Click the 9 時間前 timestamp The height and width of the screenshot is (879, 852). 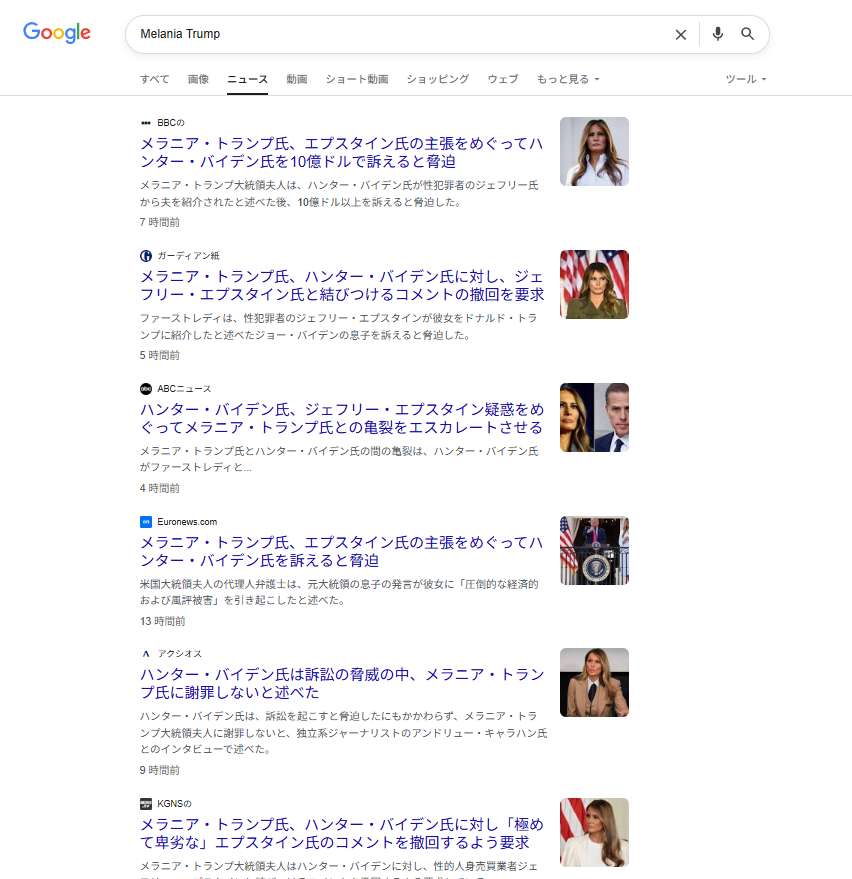[160, 770]
